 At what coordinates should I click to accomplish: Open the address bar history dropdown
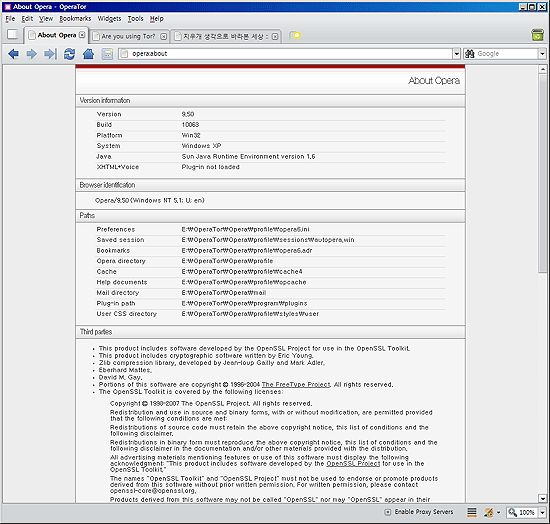click(456, 54)
